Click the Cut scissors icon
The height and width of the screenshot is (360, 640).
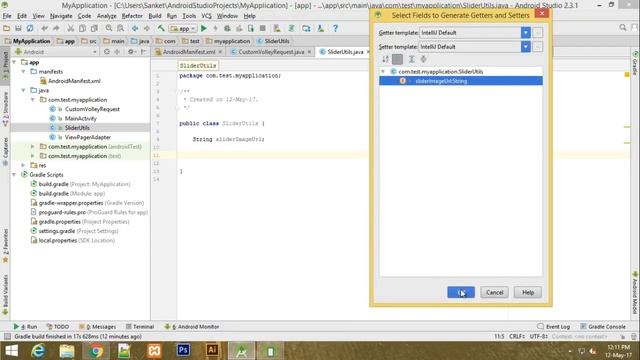[x=71, y=28]
